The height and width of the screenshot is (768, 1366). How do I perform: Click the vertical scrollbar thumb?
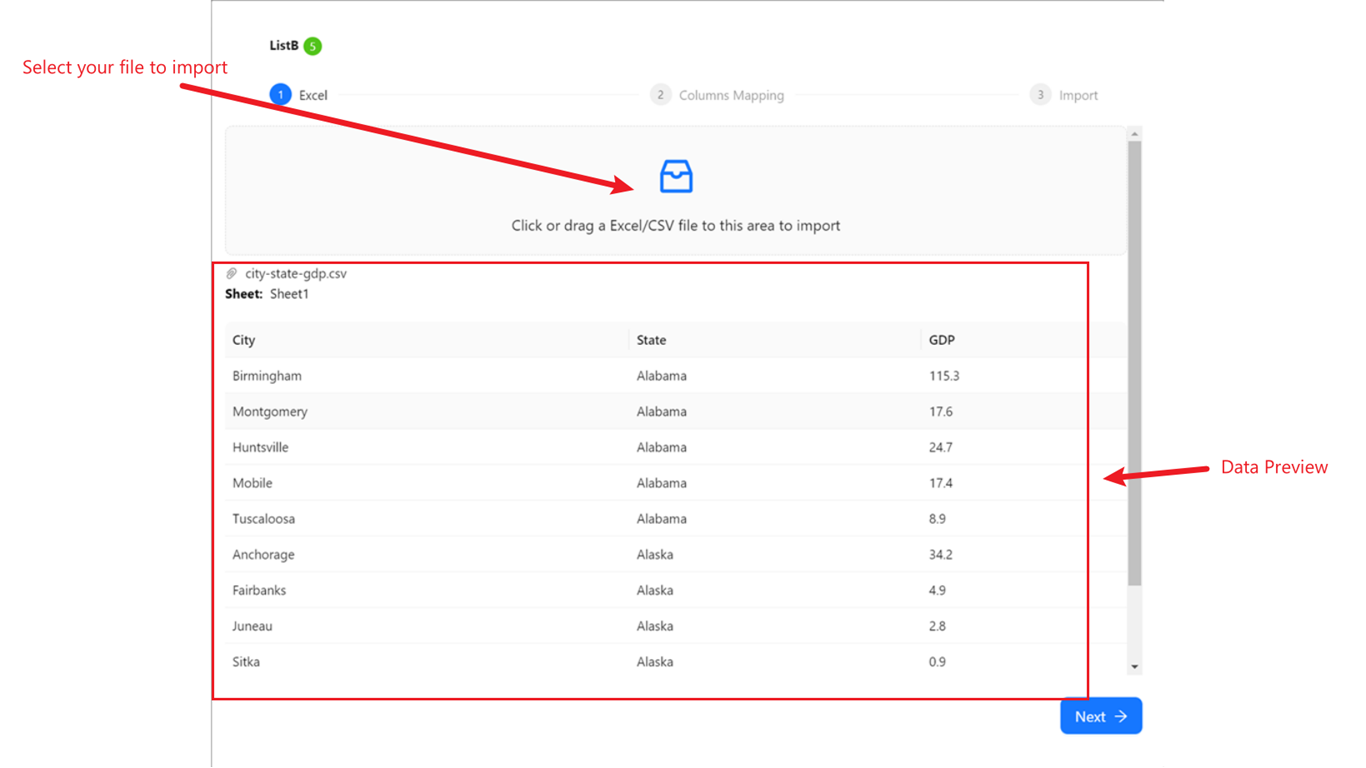click(x=1134, y=360)
